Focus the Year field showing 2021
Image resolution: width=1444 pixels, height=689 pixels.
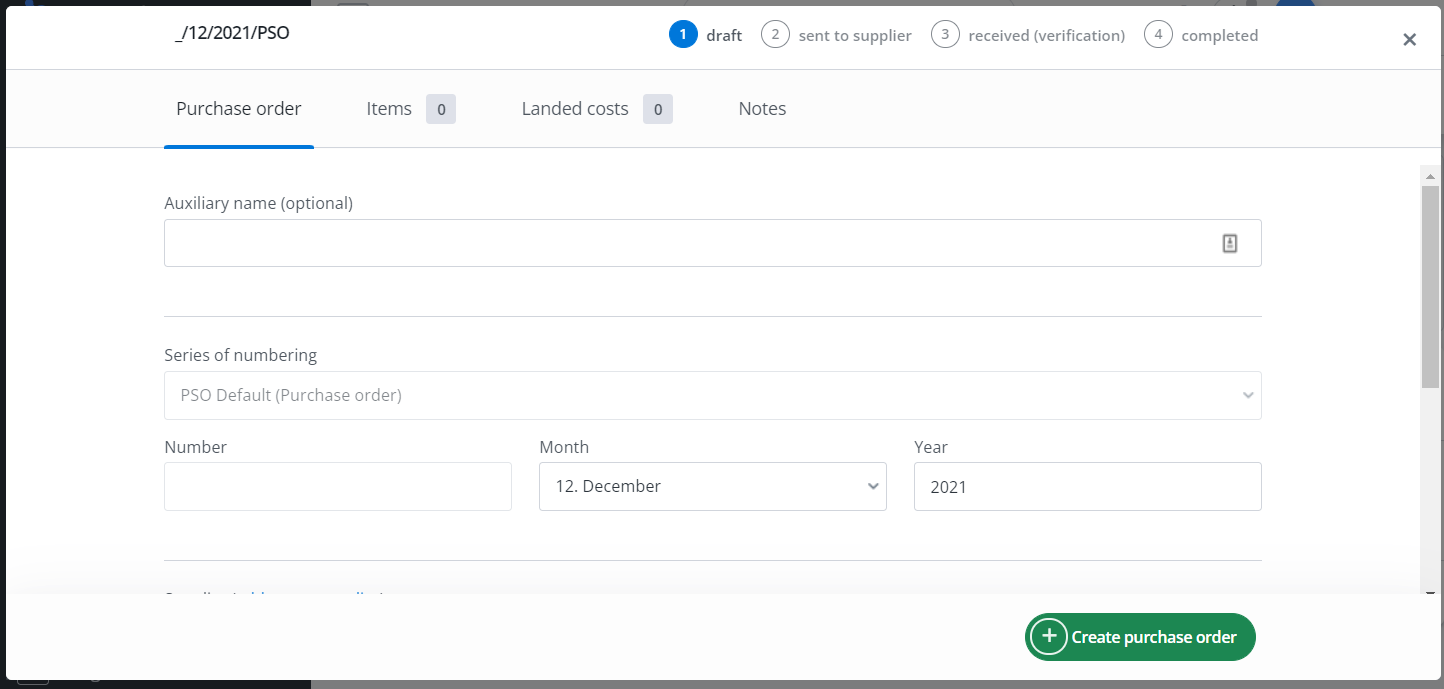tap(1088, 486)
